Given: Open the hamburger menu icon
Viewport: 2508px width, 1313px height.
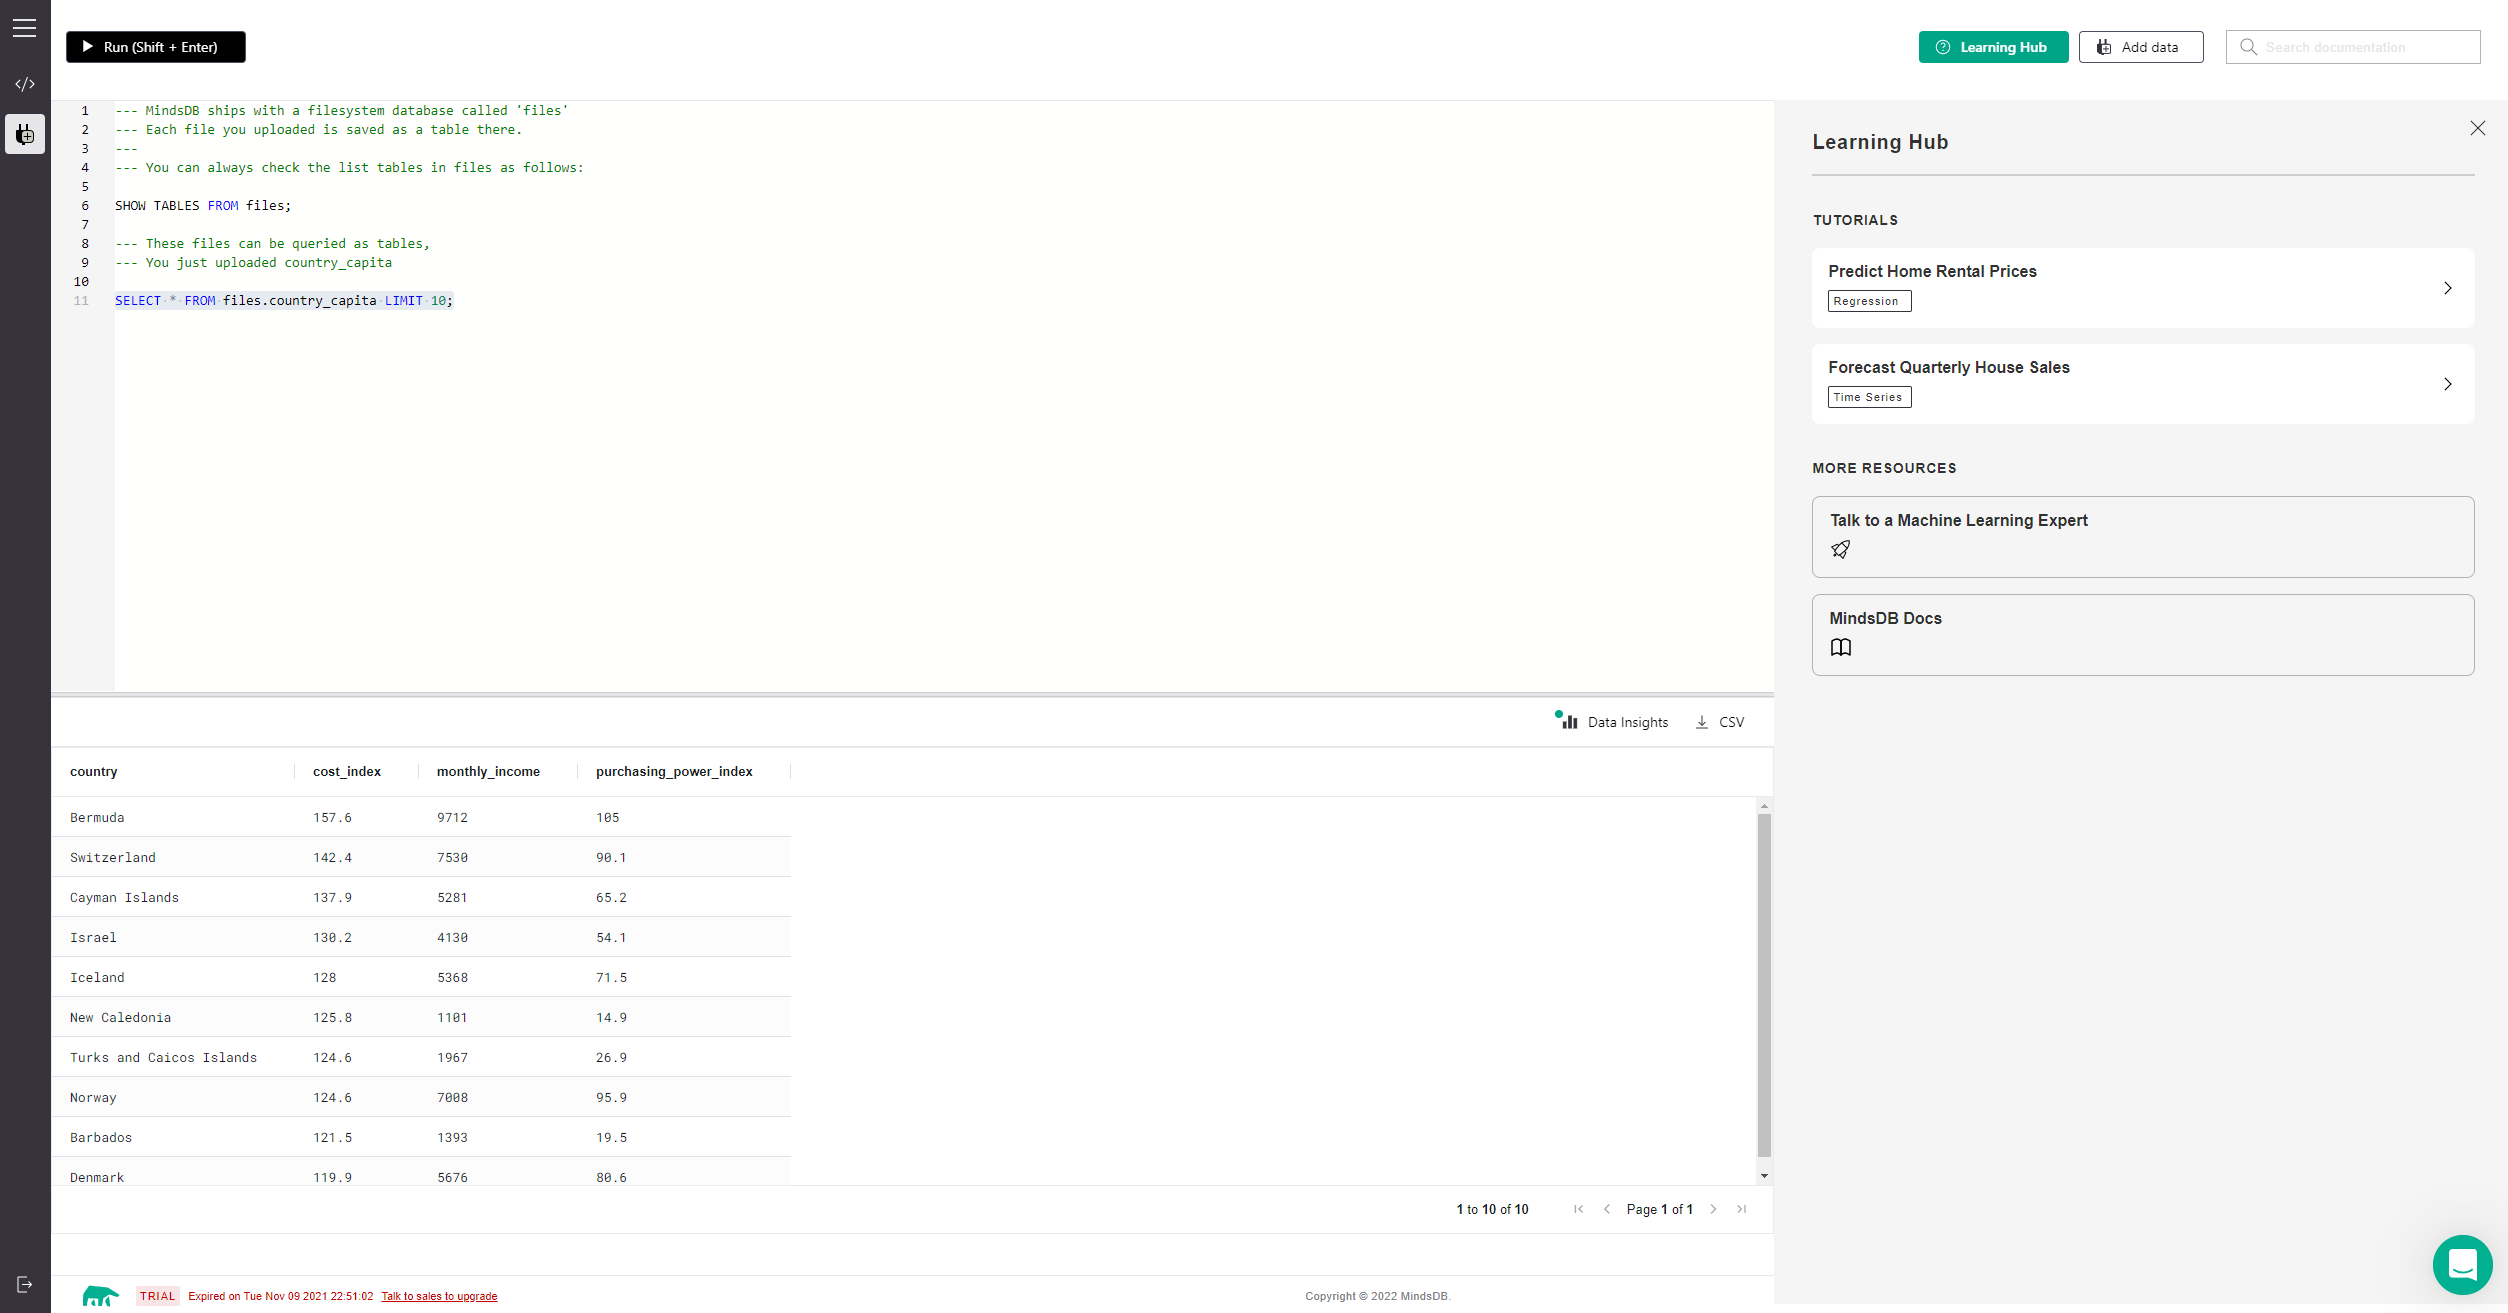Looking at the screenshot, I should (x=24, y=28).
